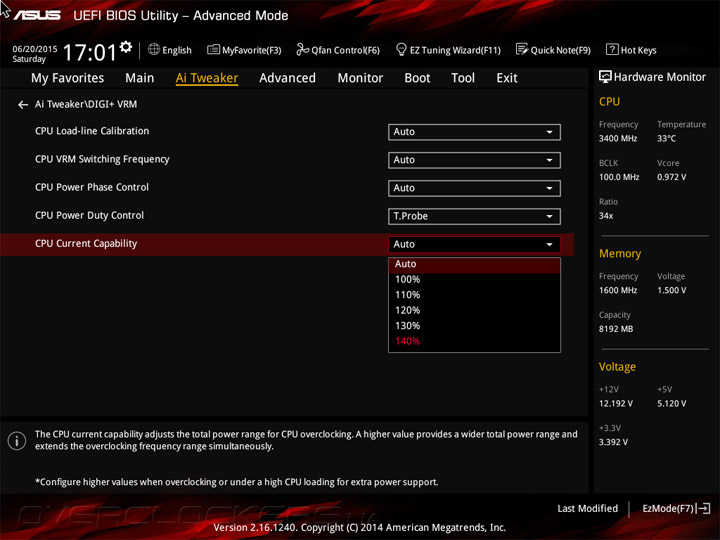Viewport: 720px width, 540px height.
Task: Open the Tool tab
Action: pos(463,78)
